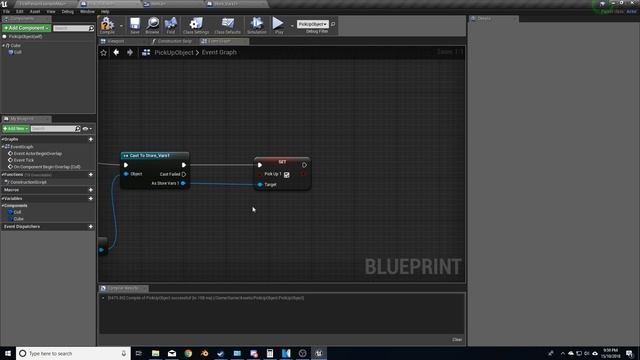Open the Window menu
This screenshot has height=360, width=640.
[x=87, y=12]
